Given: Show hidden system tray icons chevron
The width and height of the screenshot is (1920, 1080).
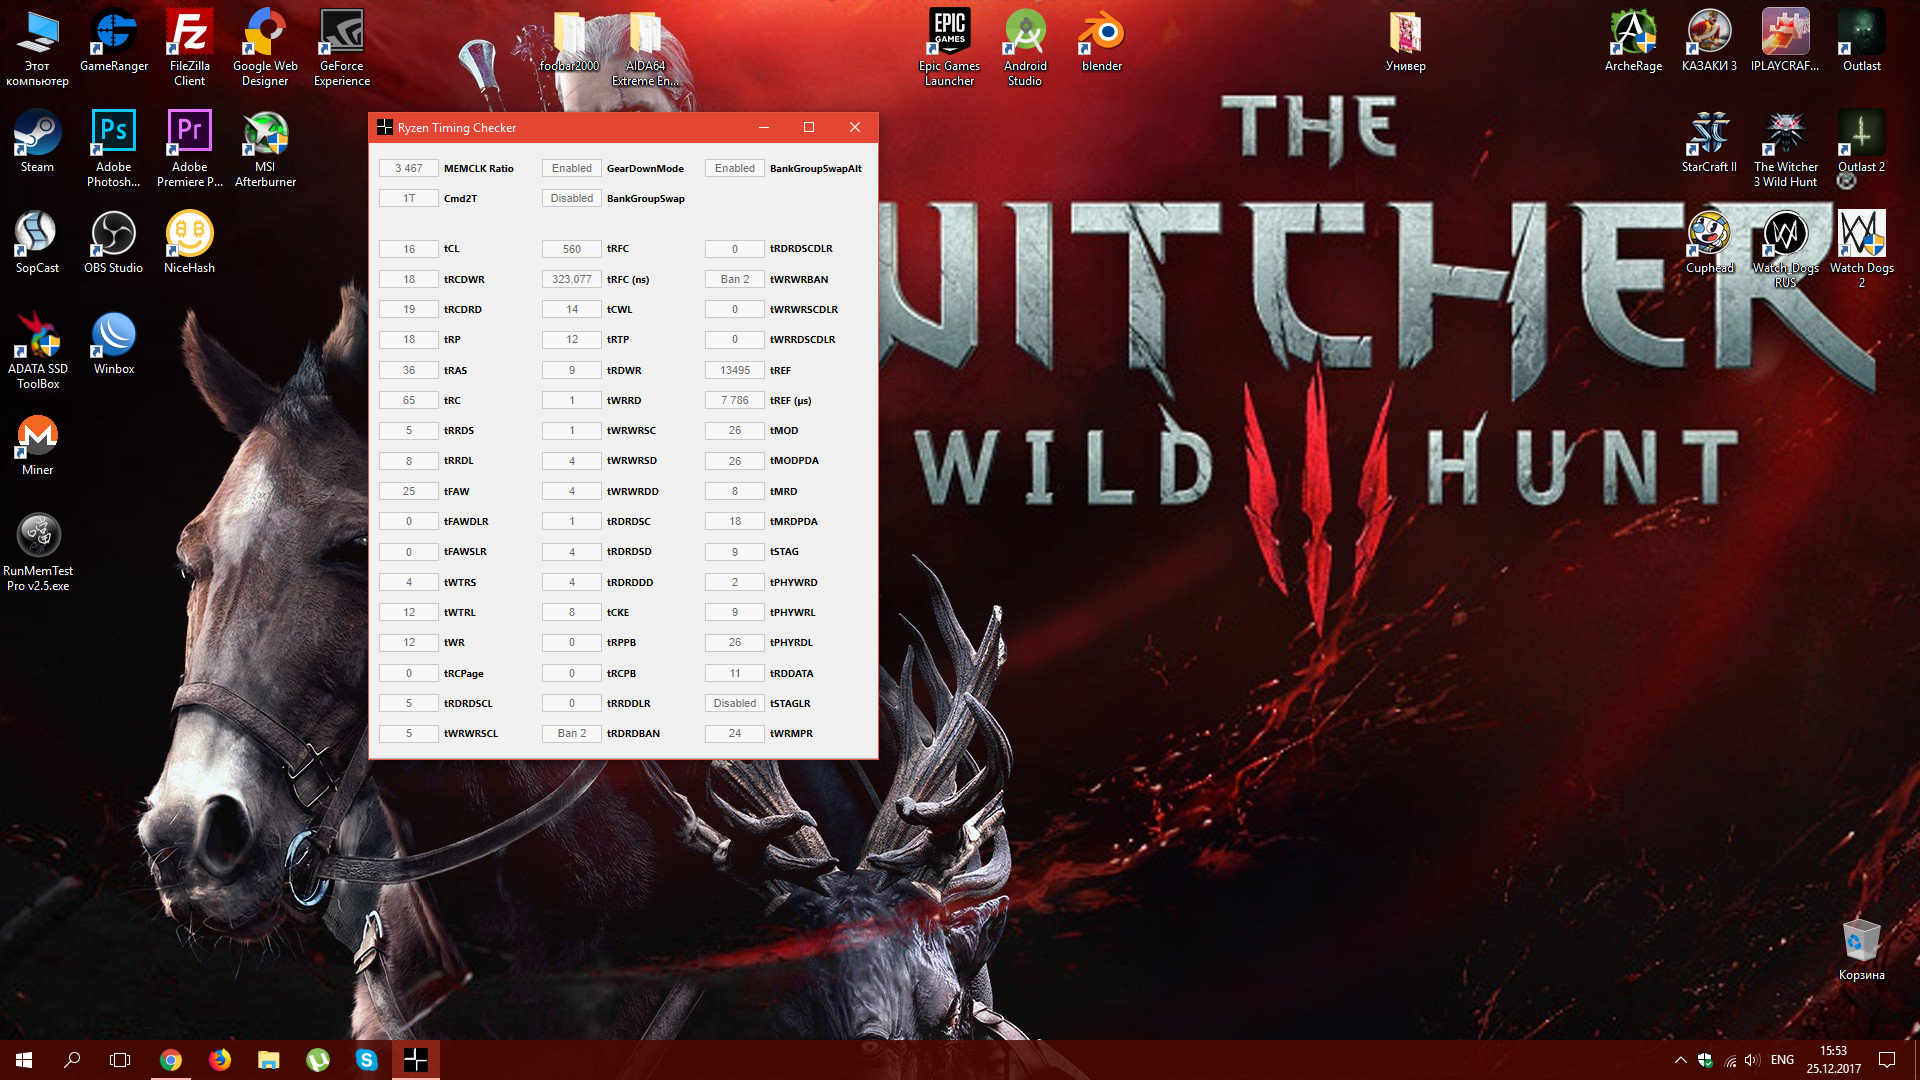Looking at the screenshot, I should (1680, 1060).
